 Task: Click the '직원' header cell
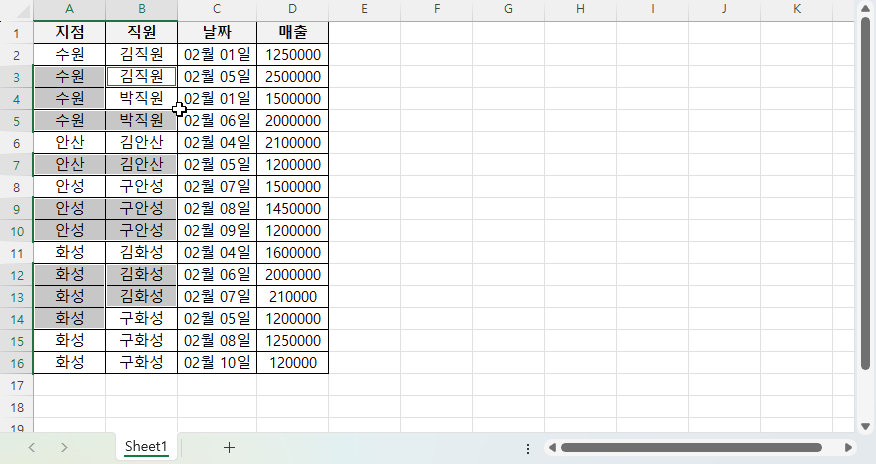(x=141, y=32)
